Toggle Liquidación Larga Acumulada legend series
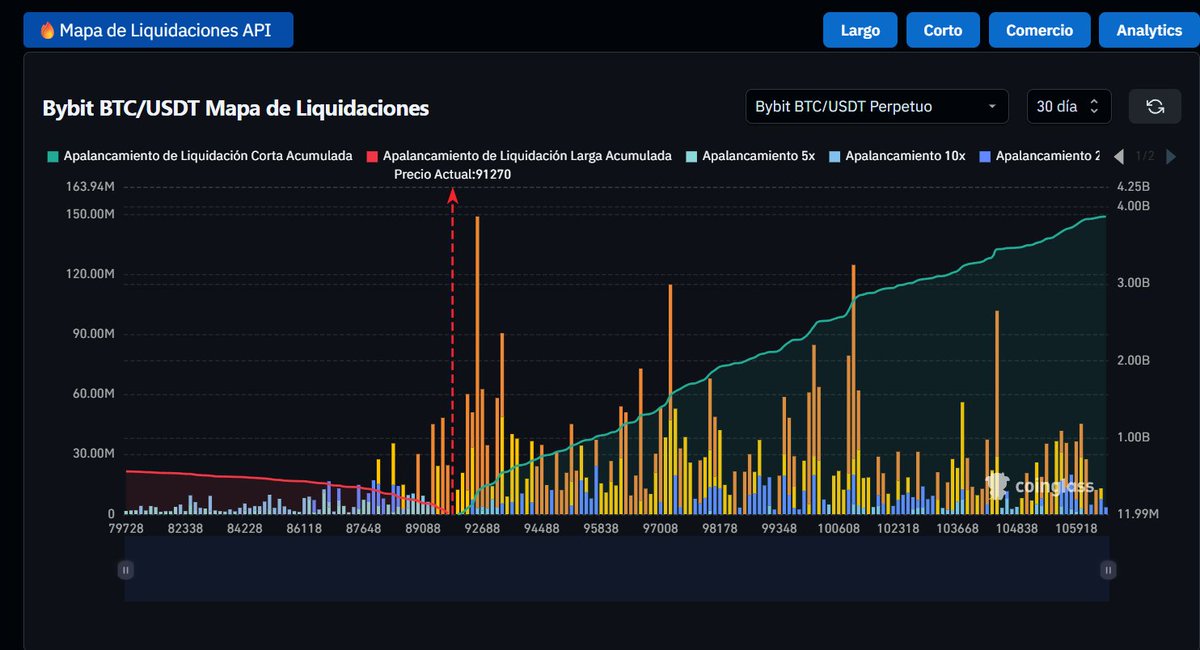1200x650 pixels. [519, 156]
